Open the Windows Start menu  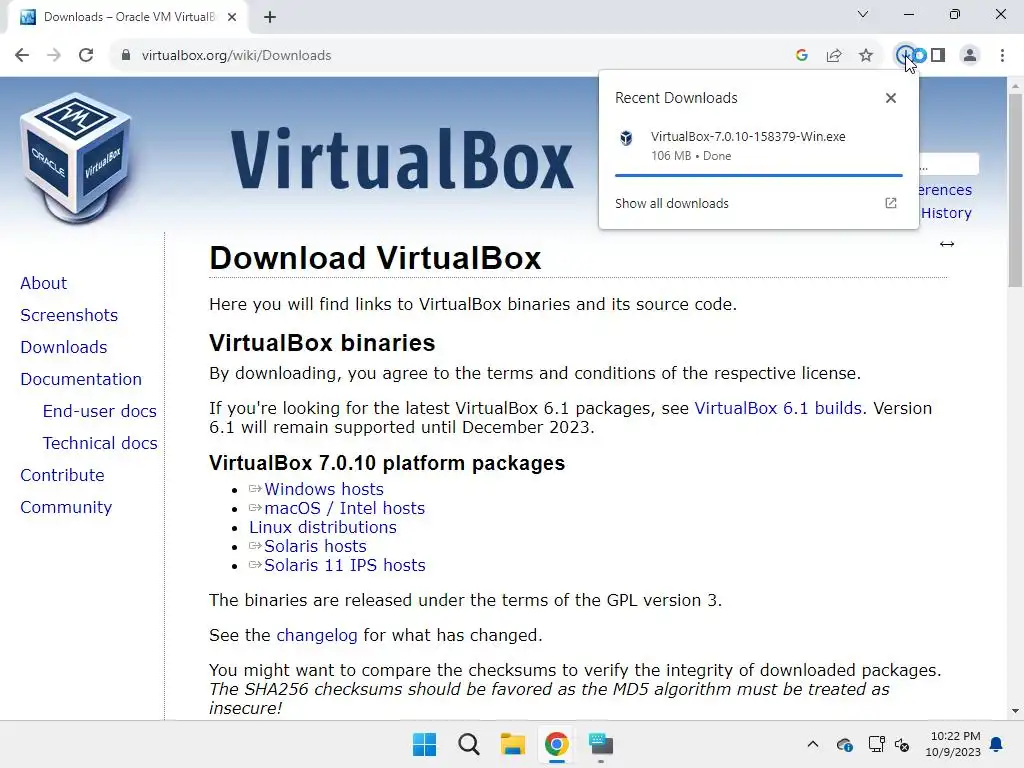[x=424, y=744]
